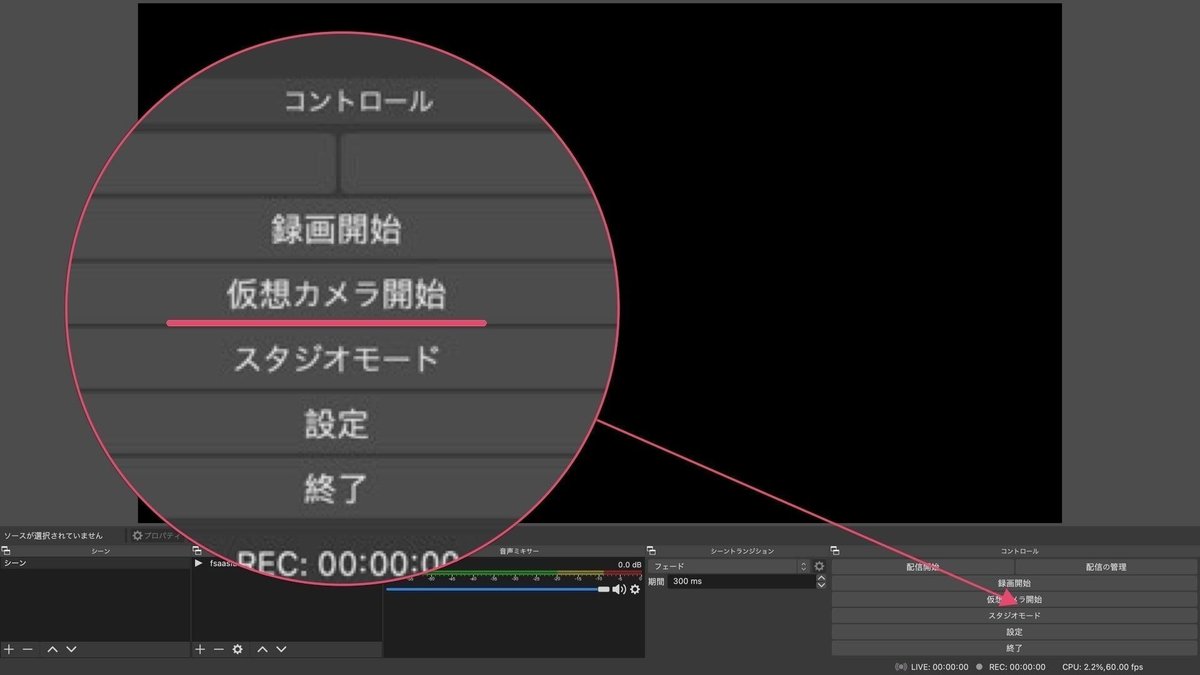Click the LIVE: 00:00:00 timer text
1200x675 pixels.
point(939,667)
